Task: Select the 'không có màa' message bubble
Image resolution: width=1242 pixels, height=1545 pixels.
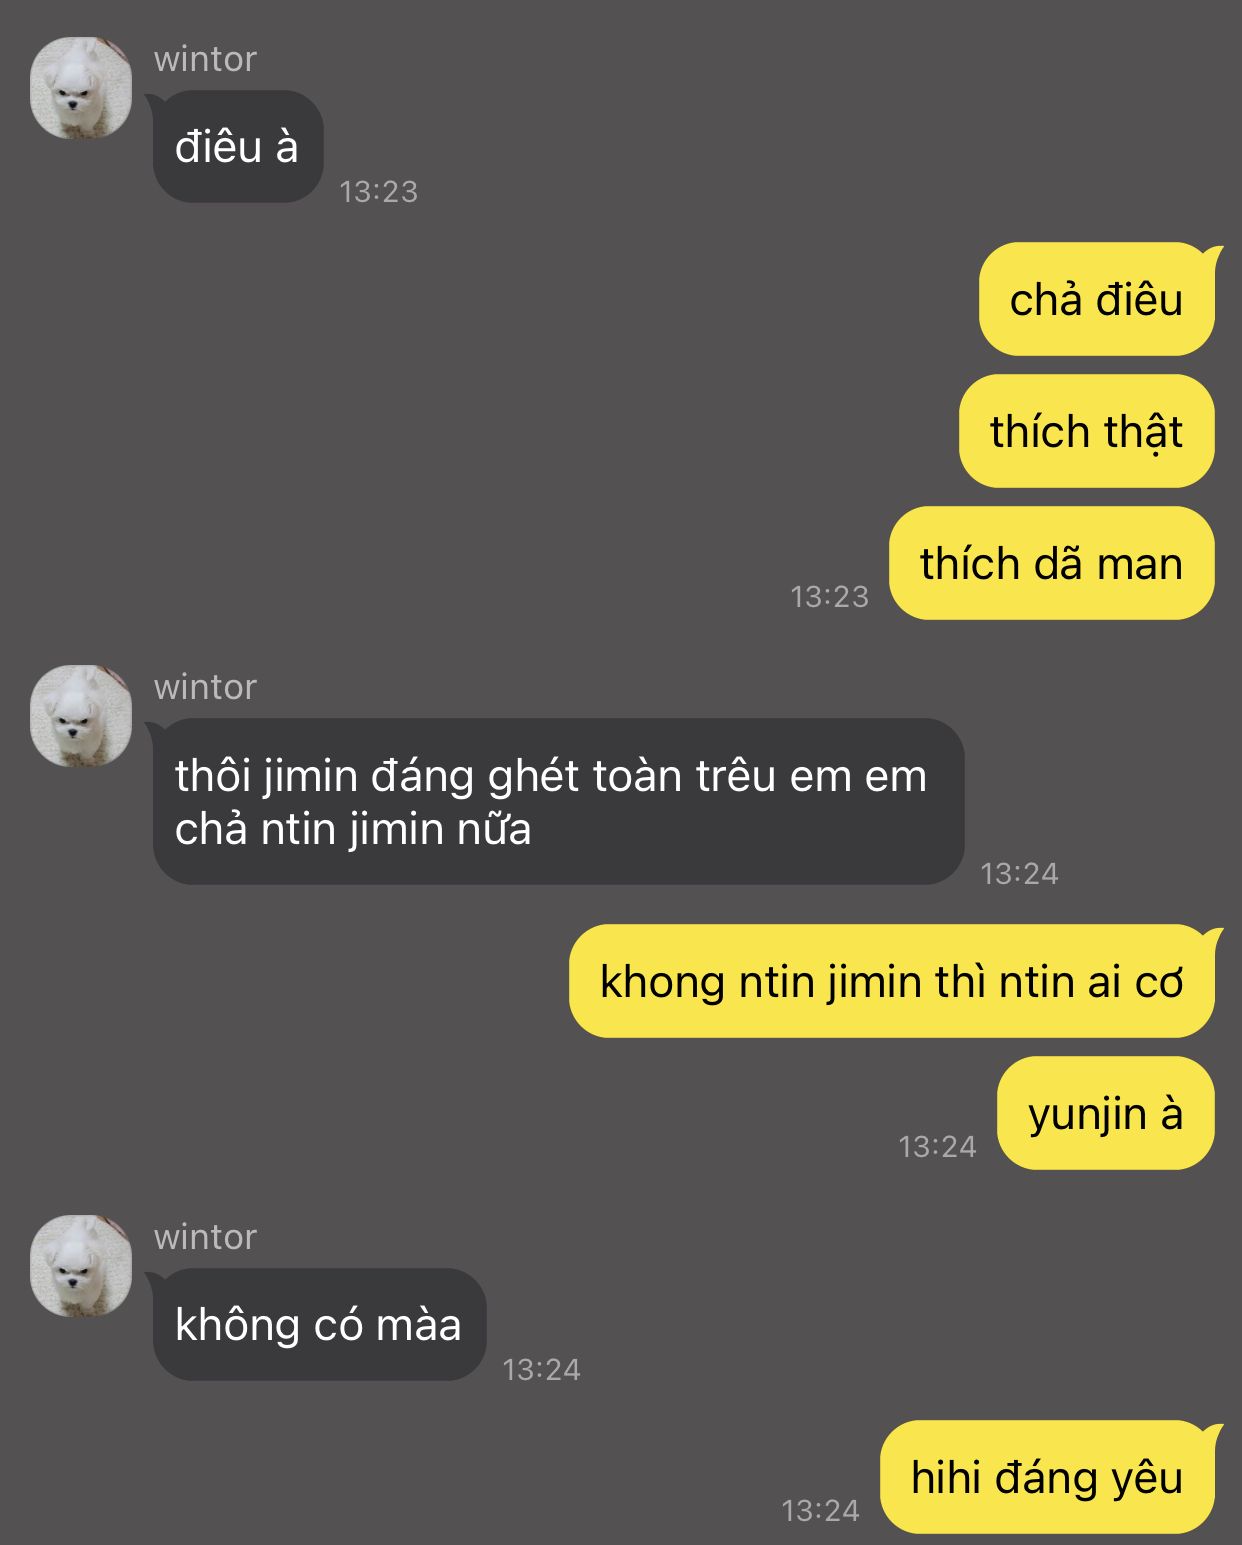Action: pyautogui.click(x=319, y=1325)
